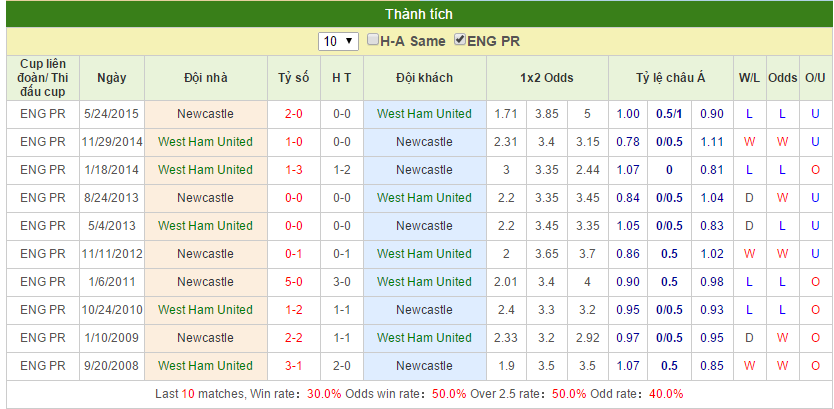Click the Thành tích header tab
Screen dimensions: 834x409
(418, 14)
